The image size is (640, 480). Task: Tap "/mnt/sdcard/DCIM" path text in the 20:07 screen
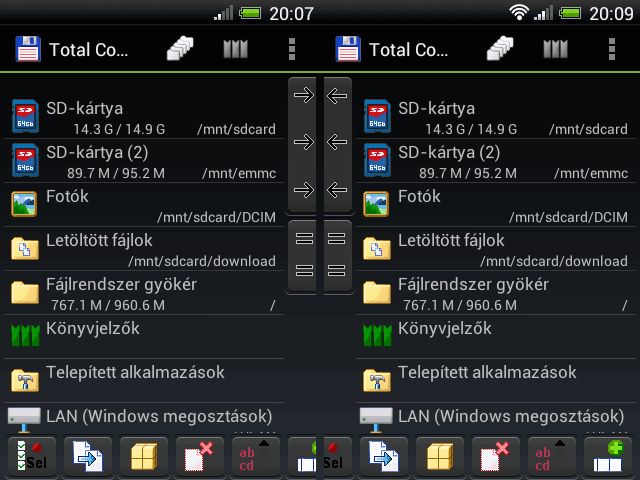tap(217, 217)
